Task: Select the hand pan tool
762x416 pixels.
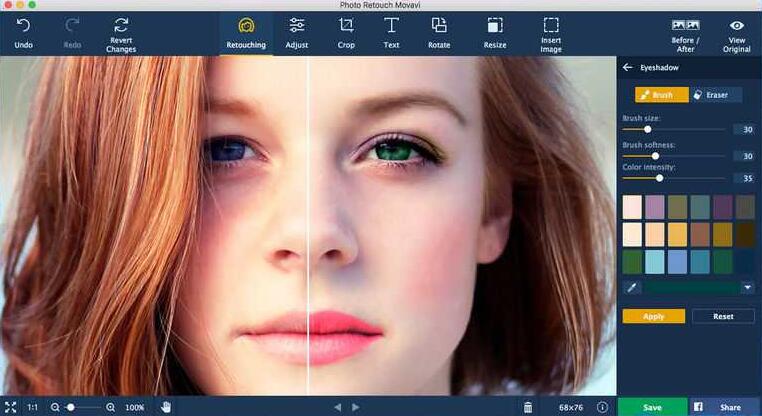Action: point(166,407)
